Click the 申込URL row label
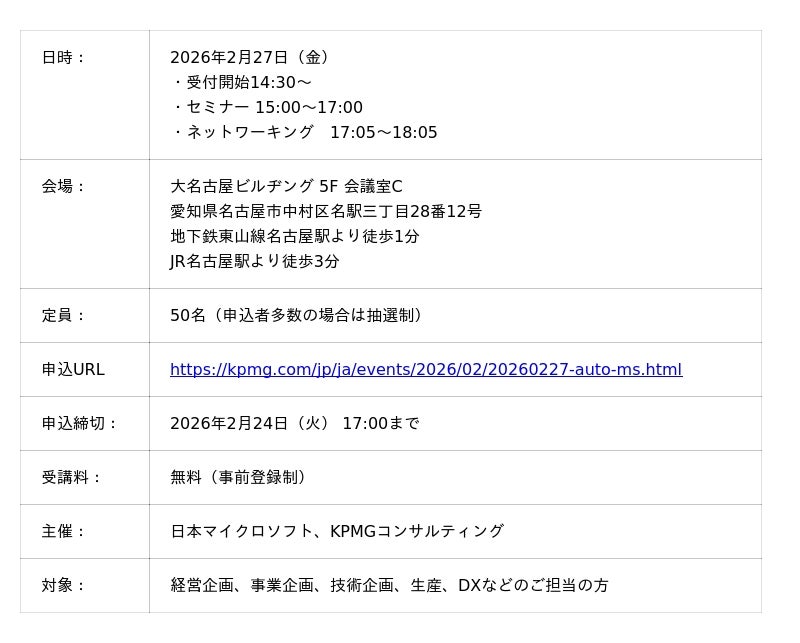The height and width of the screenshot is (643, 800). point(73,370)
